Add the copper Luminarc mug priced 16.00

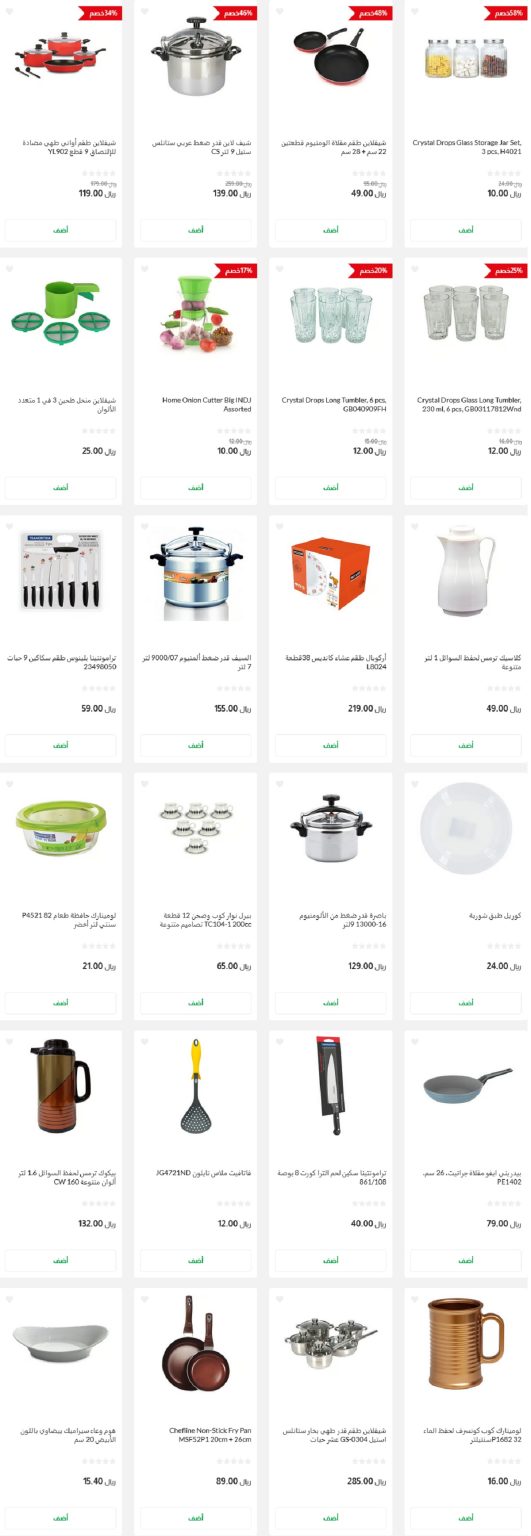[x=465, y=1517]
